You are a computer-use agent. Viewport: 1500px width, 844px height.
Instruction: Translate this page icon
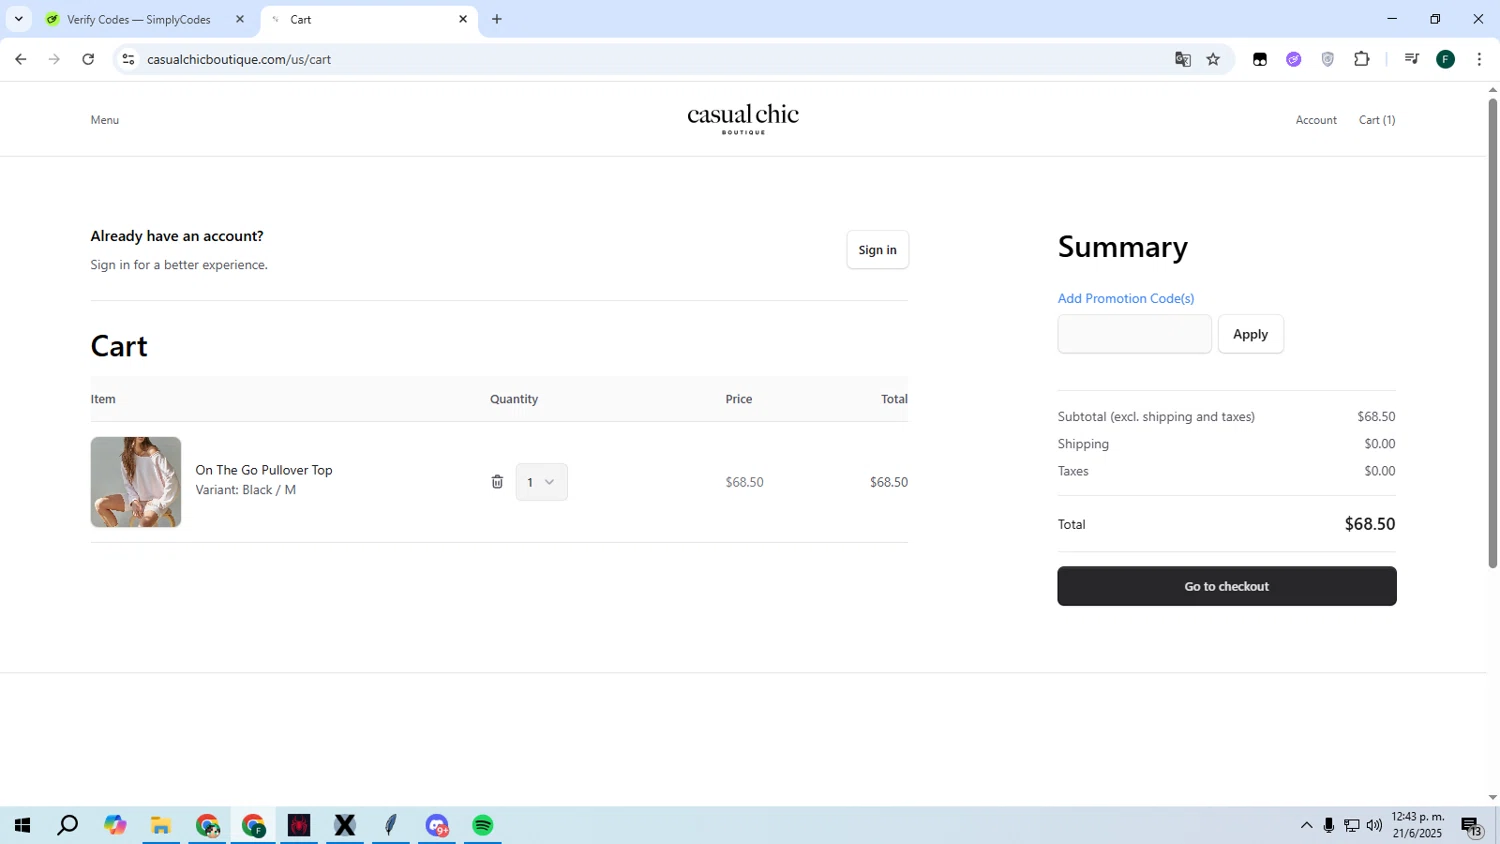(x=1183, y=59)
